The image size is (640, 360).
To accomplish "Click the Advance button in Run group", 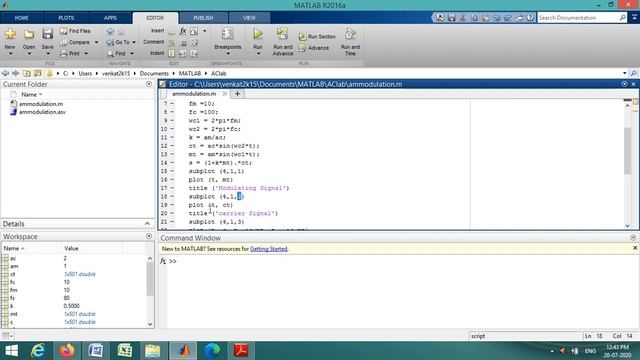I will [x=314, y=48].
